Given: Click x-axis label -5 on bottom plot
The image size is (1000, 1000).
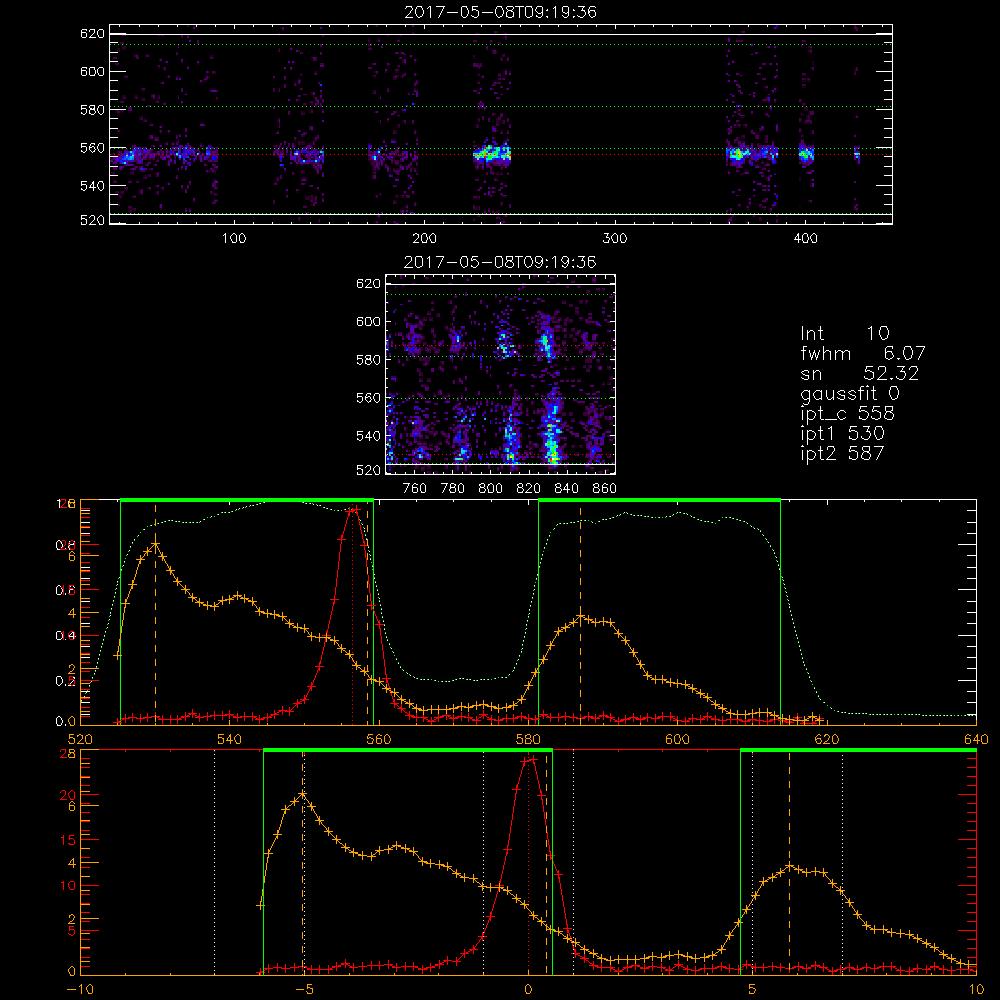Looking at the screenshot, I should [x=305, y=989].
